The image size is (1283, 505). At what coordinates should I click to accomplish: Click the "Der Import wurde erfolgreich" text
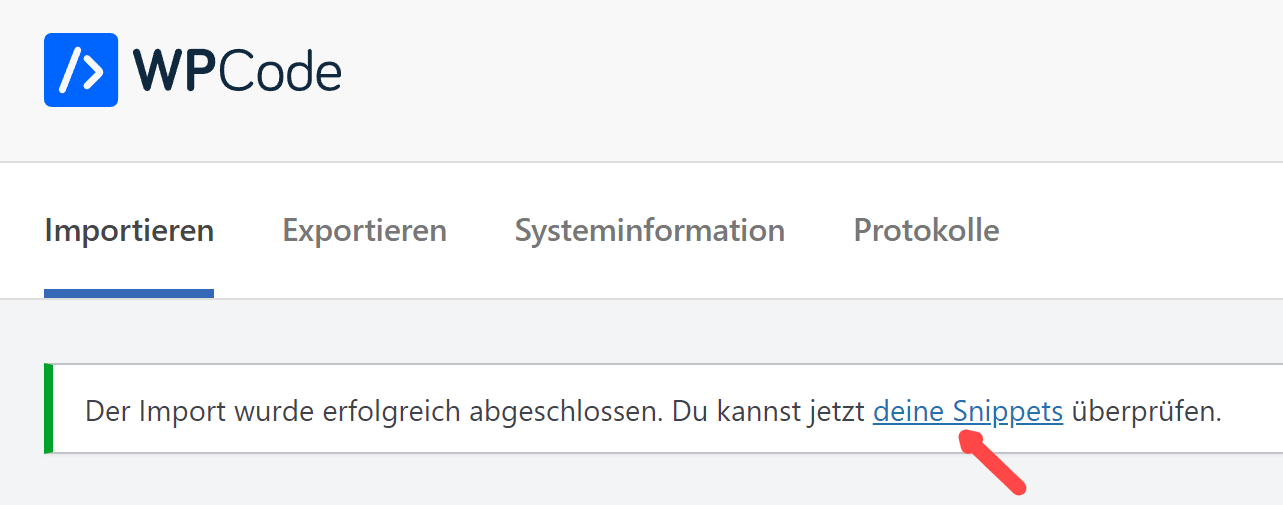250,412
